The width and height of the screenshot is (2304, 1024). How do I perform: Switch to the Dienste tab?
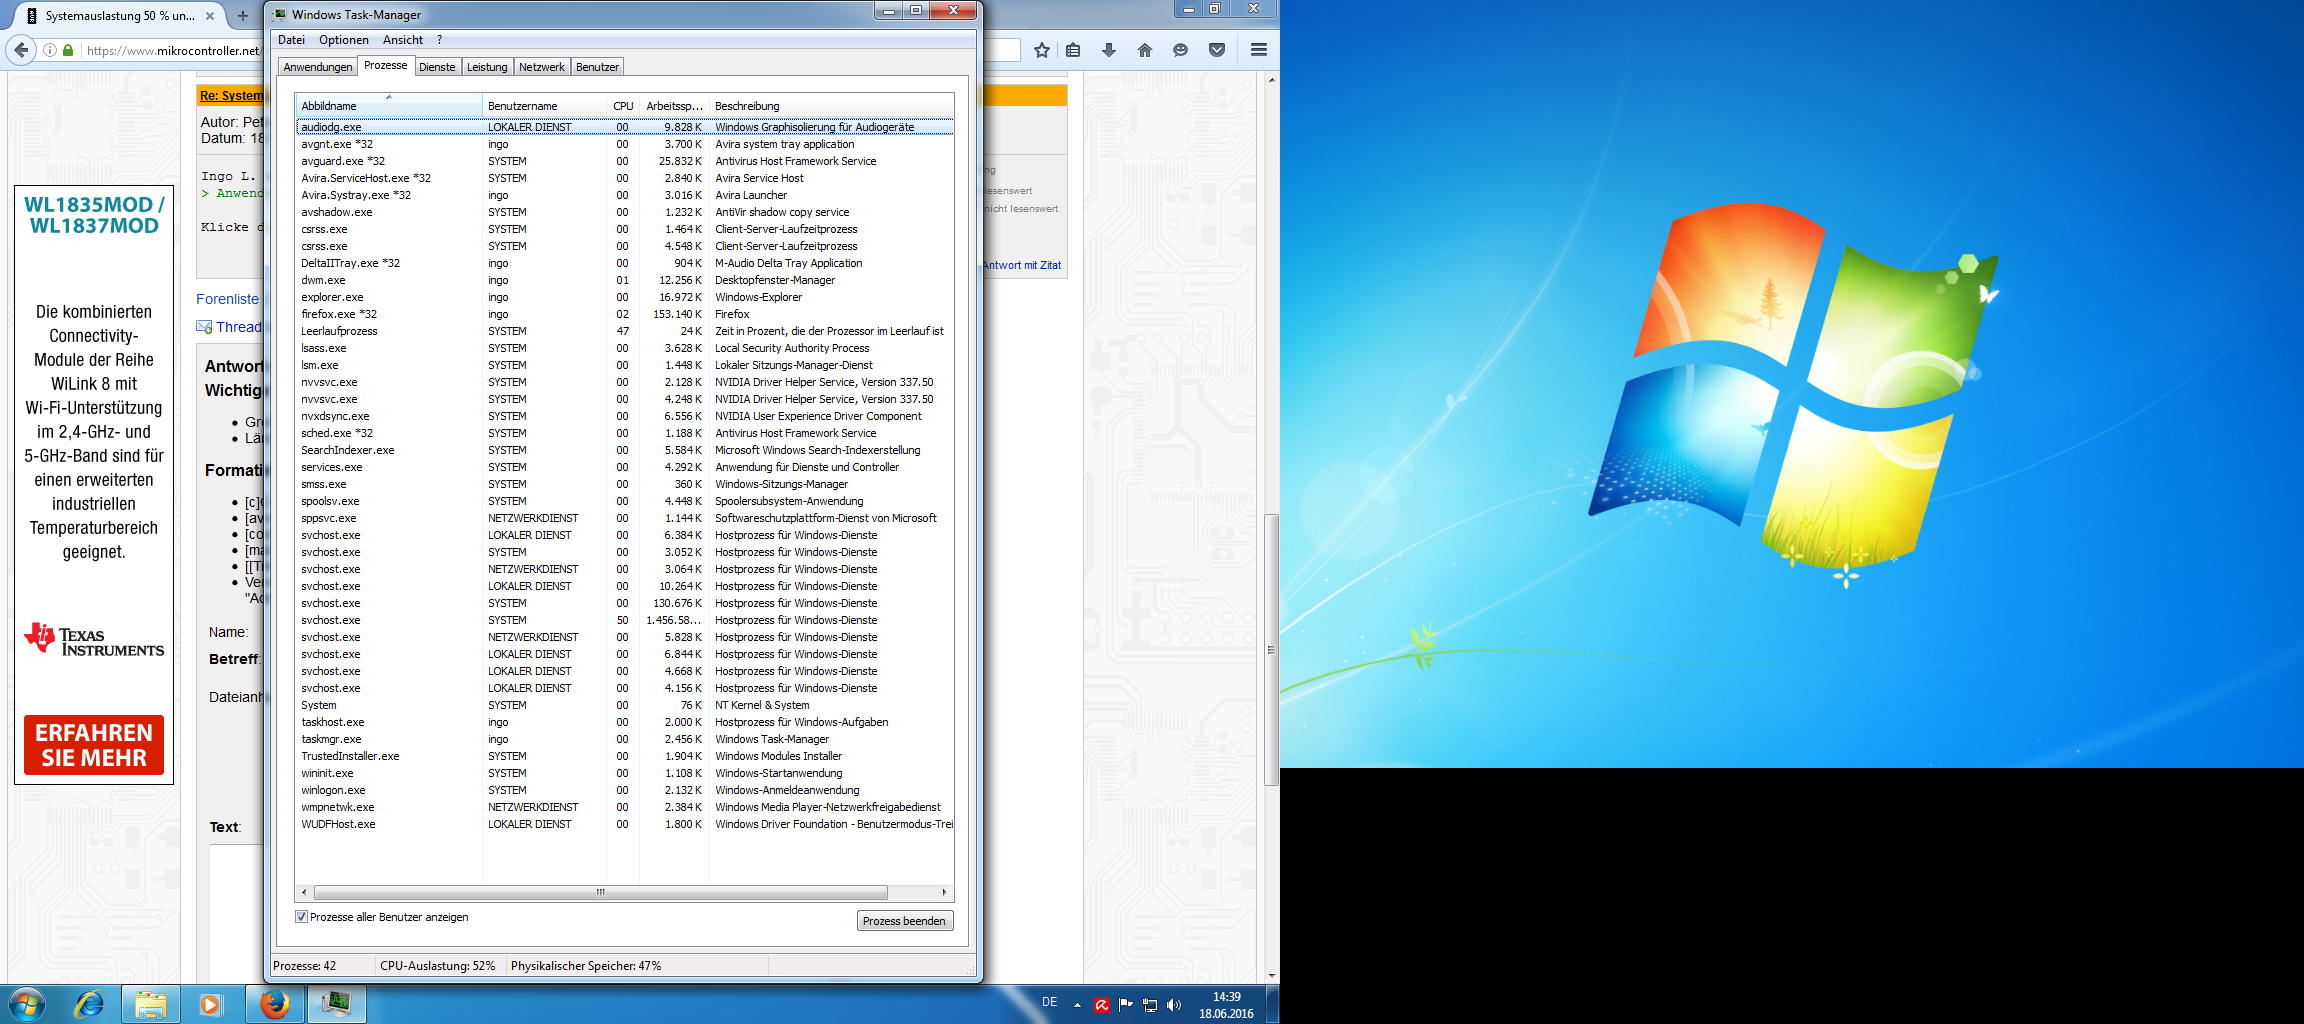coord(437,67)
